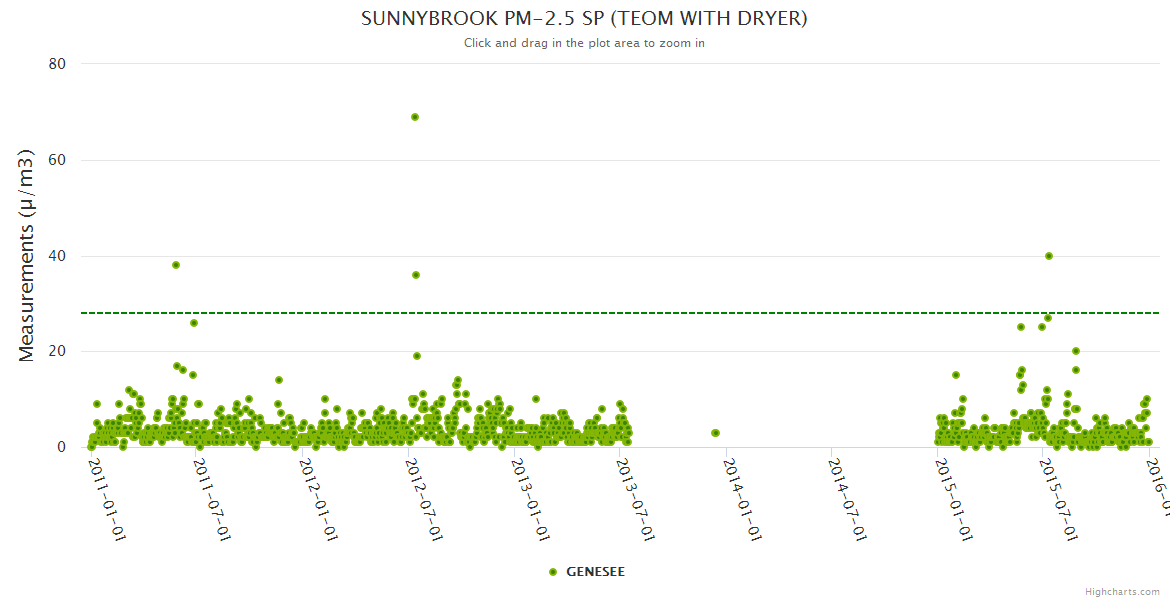1170x600 pixels.
Task: Click the early-2015 data point near value 15
Action: point(956,375)
